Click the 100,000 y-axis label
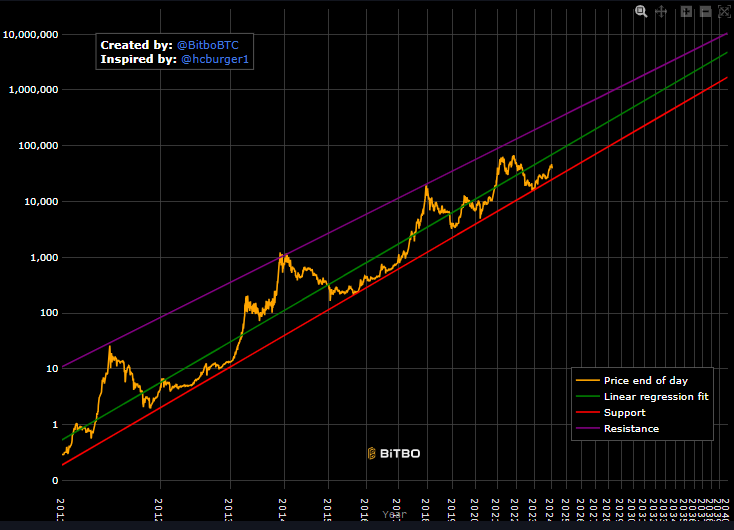Image resolution: width=734 pixels, height=530 pixels. tap(38, 146)
